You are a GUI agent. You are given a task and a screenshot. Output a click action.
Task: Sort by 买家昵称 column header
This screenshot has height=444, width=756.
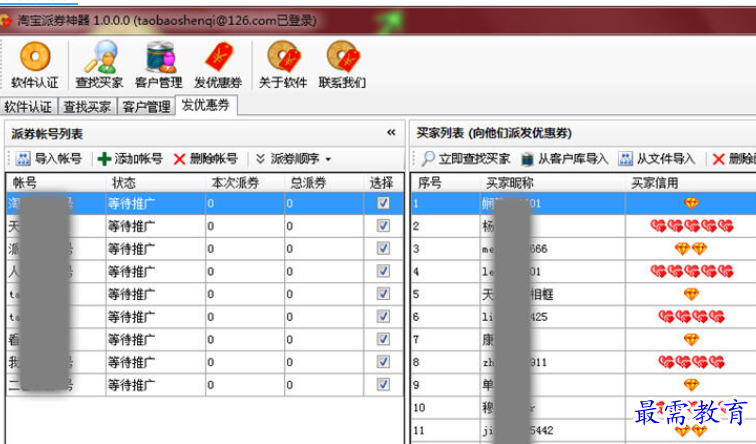(x=553, y=183)
